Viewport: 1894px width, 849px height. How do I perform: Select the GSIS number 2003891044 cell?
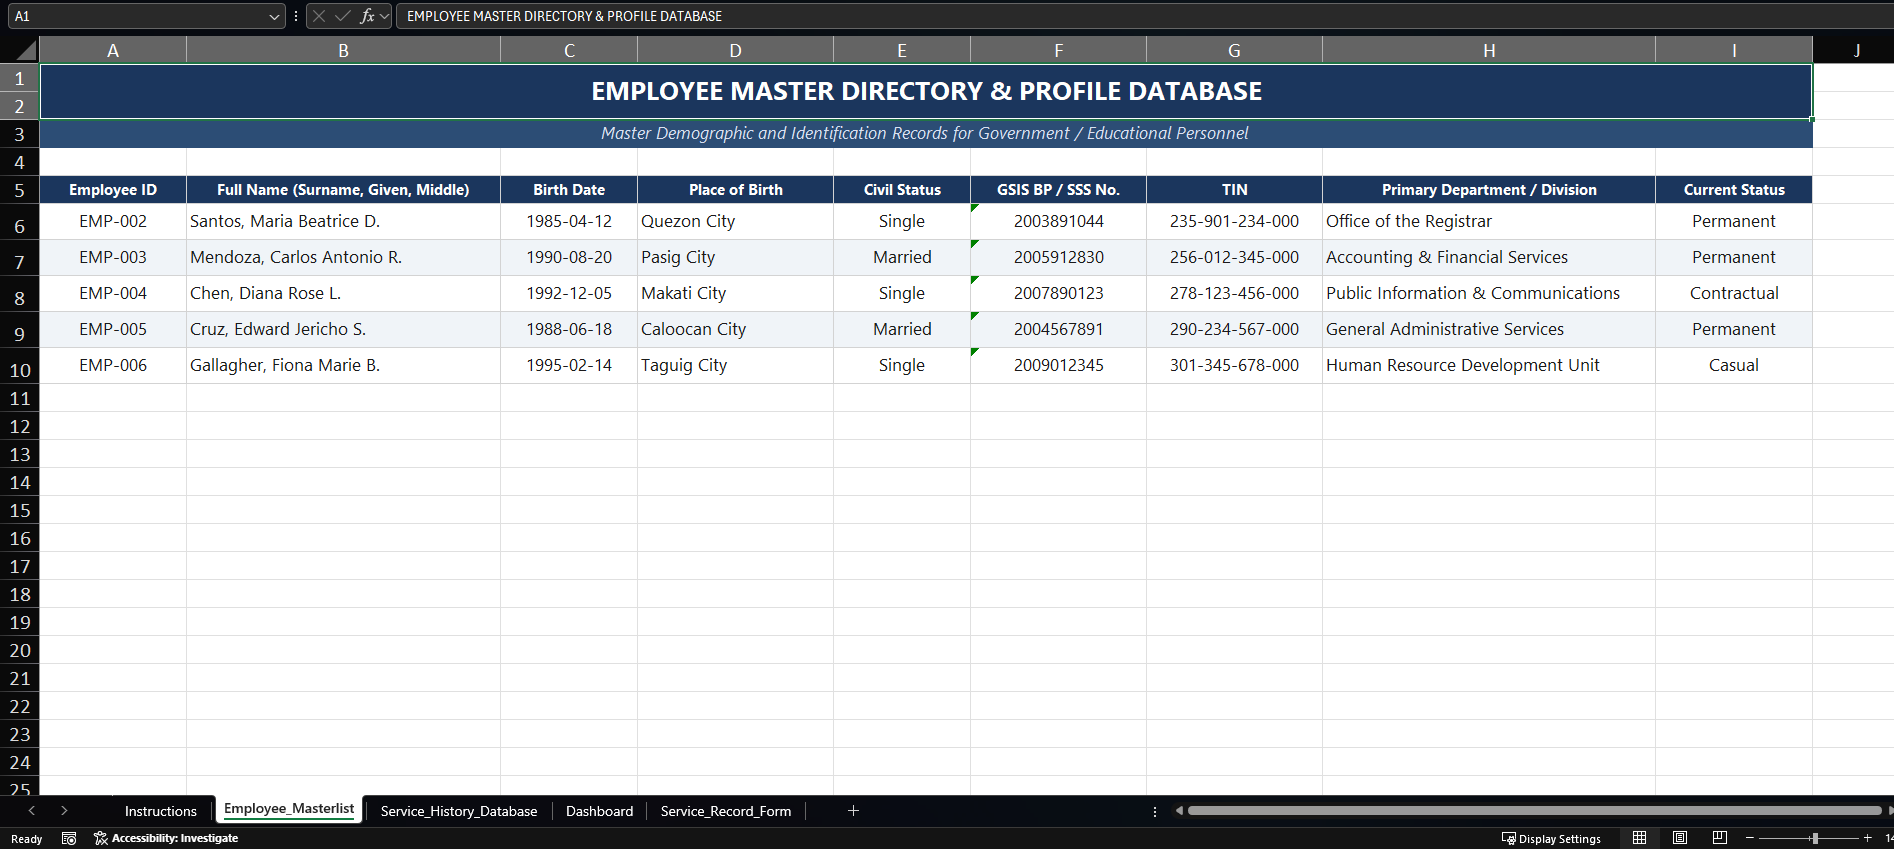[x=1058, y=221]
